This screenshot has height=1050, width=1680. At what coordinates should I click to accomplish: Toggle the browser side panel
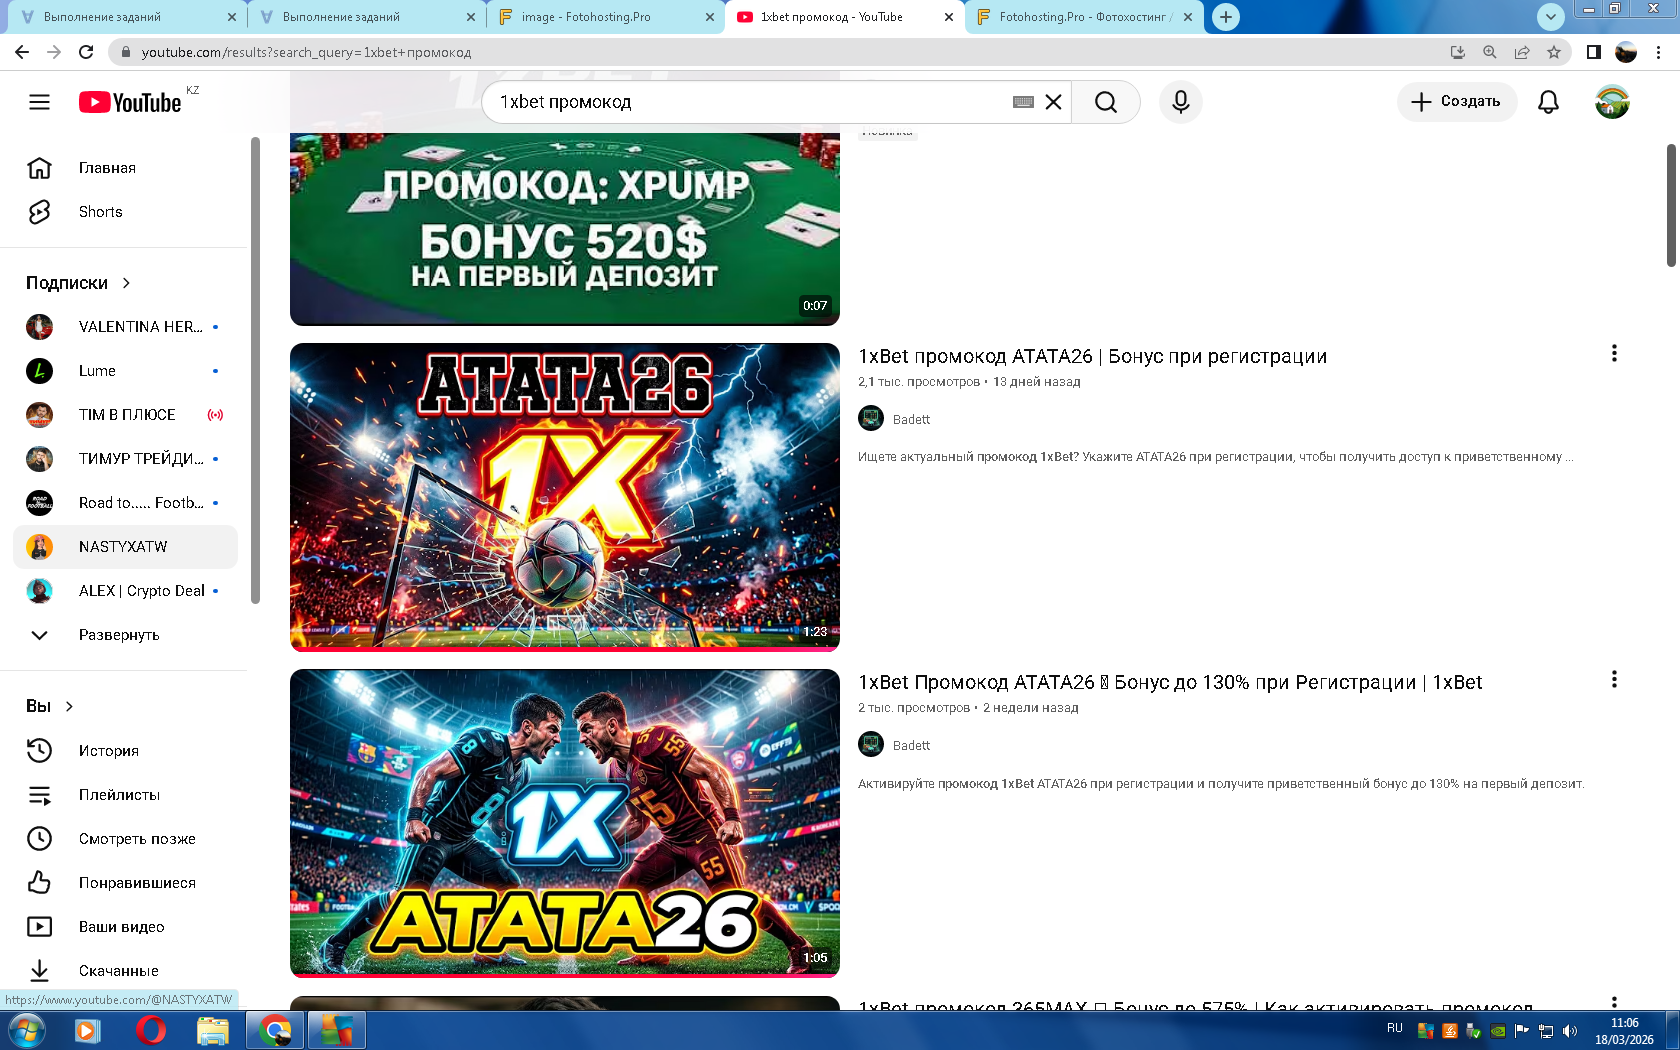[x=1594, y=52]
